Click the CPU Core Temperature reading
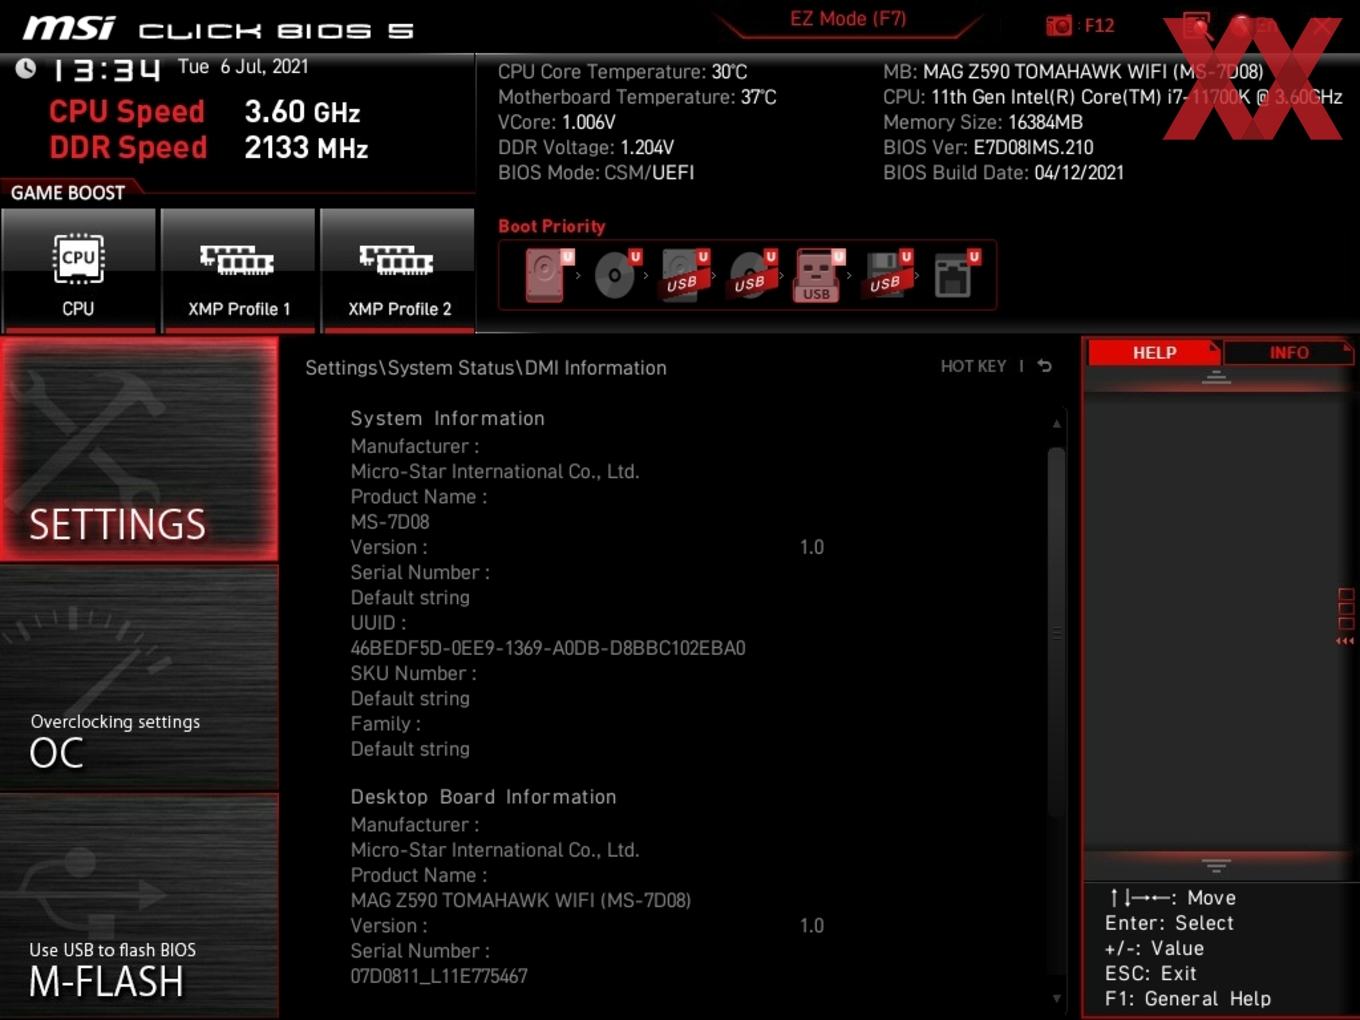This screenshot has height=1020, width=1360. point(622,72)
